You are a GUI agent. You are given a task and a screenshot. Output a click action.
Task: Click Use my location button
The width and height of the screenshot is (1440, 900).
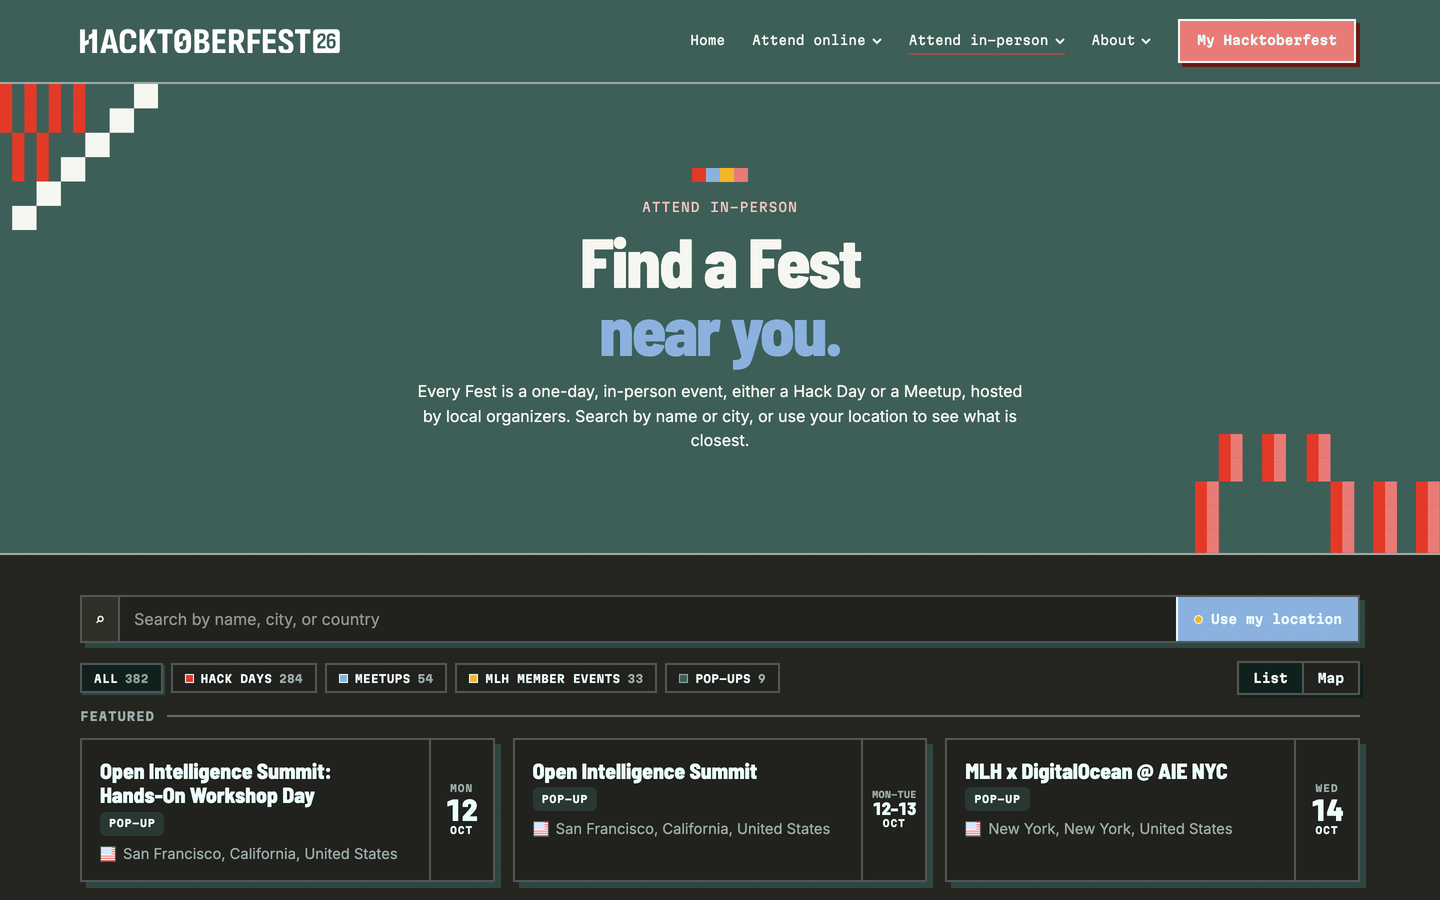coord(1267,619)
